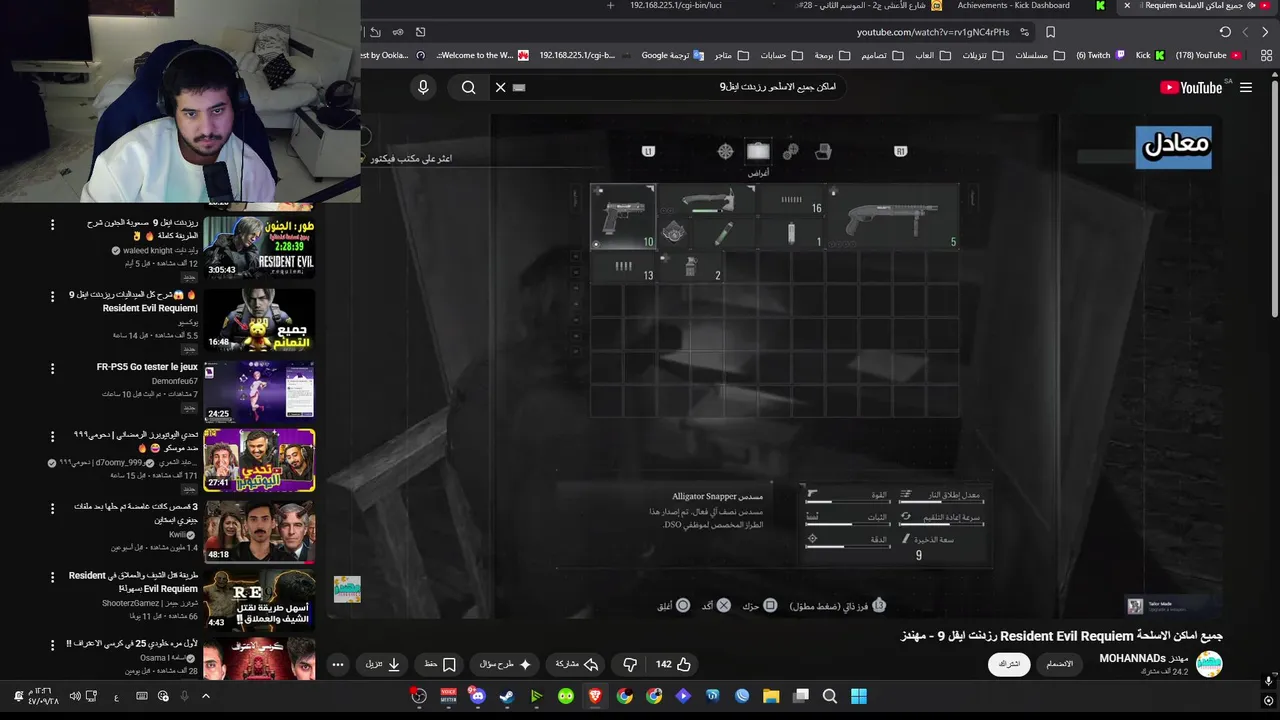Open options menu for waleed knight video
This screenshot has height=720, width=1280.
(53, 225)
